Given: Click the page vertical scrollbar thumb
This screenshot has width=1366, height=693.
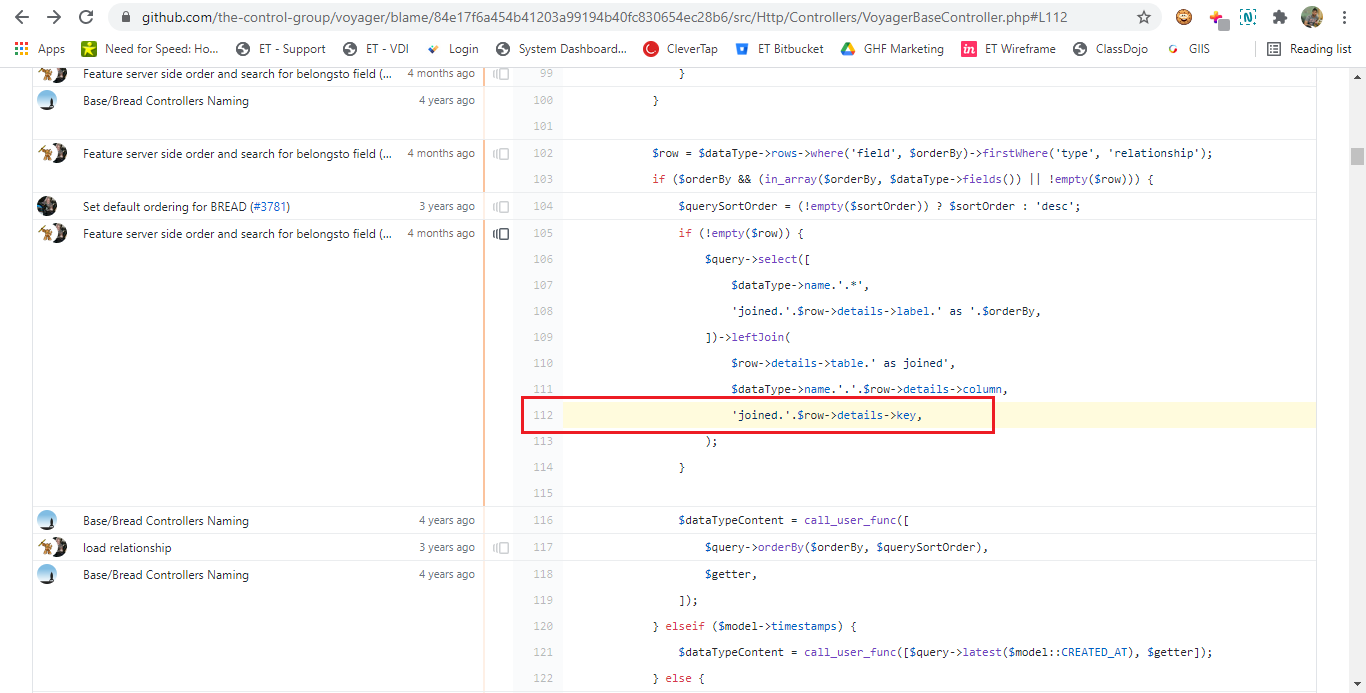Looking at the screenshot, I should pyautogui.click(x=1357, y=156).
